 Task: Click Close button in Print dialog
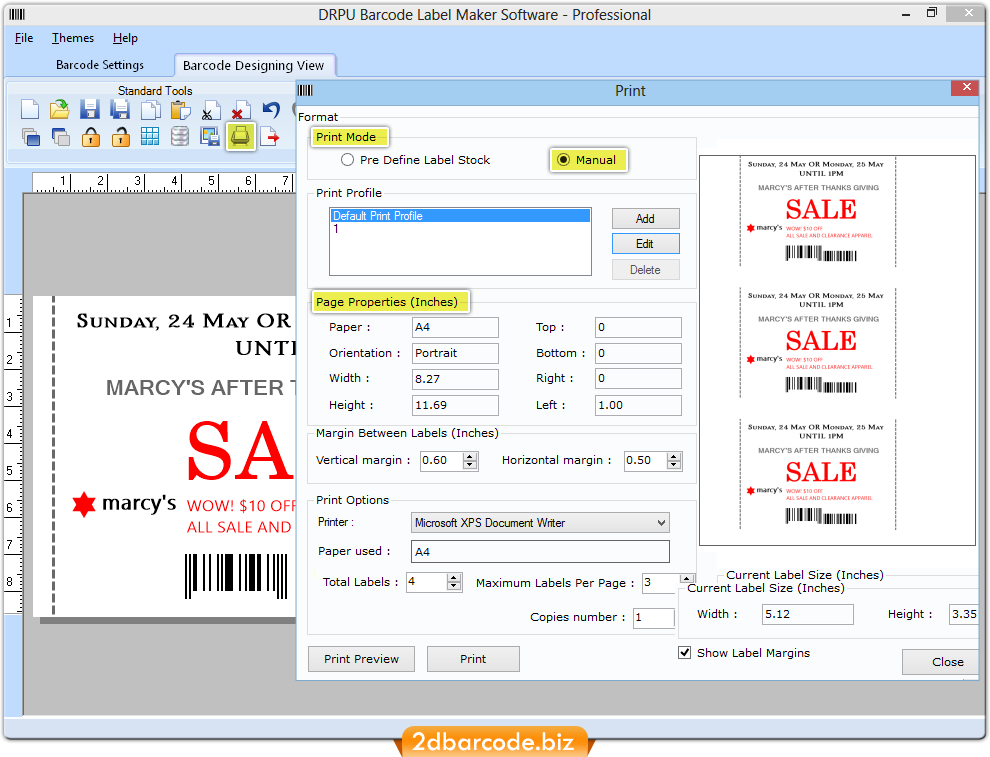click(x=942, y=662)
